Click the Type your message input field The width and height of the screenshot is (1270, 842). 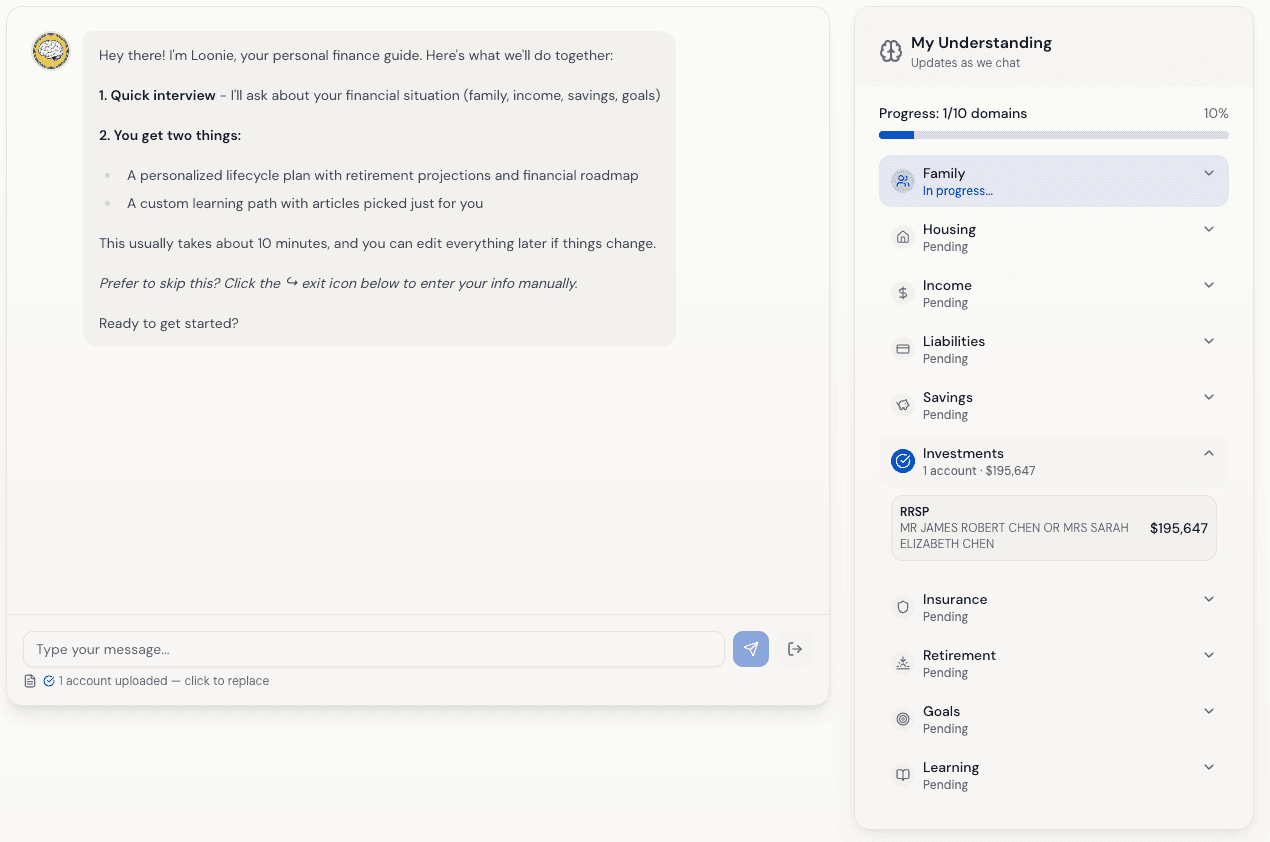(x=374, y=649)
